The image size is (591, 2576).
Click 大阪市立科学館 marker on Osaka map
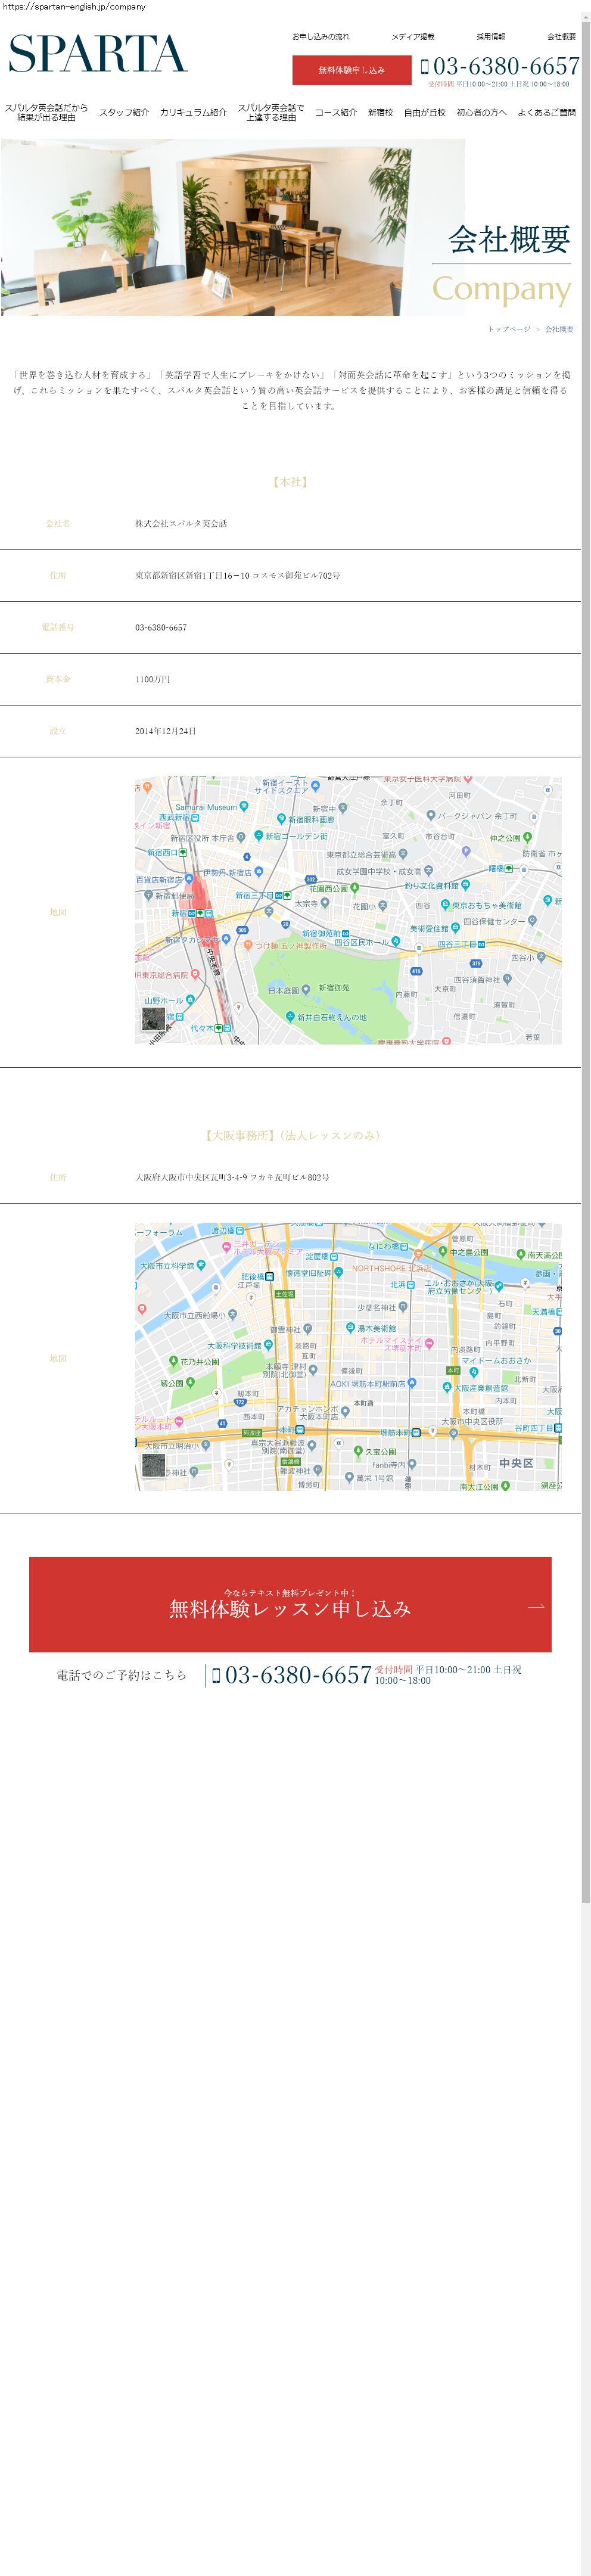point(201,1265)
